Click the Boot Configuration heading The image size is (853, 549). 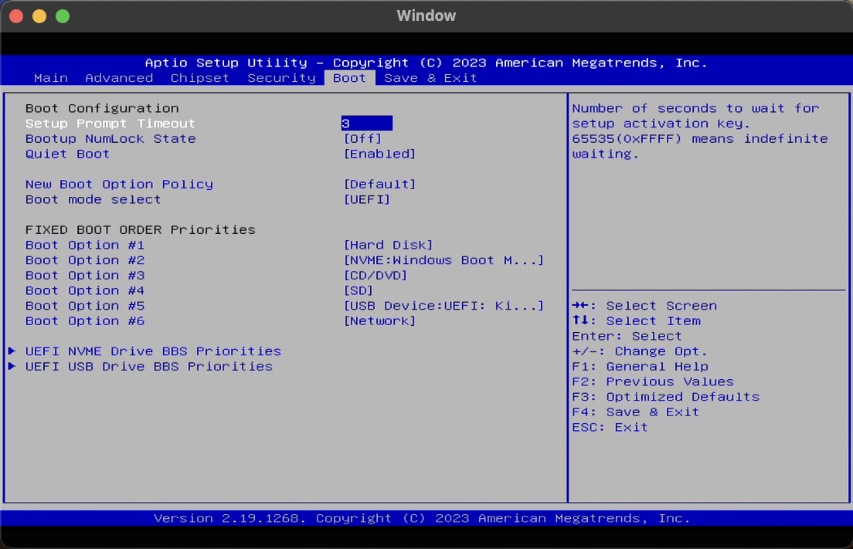[x=102, y=108]
